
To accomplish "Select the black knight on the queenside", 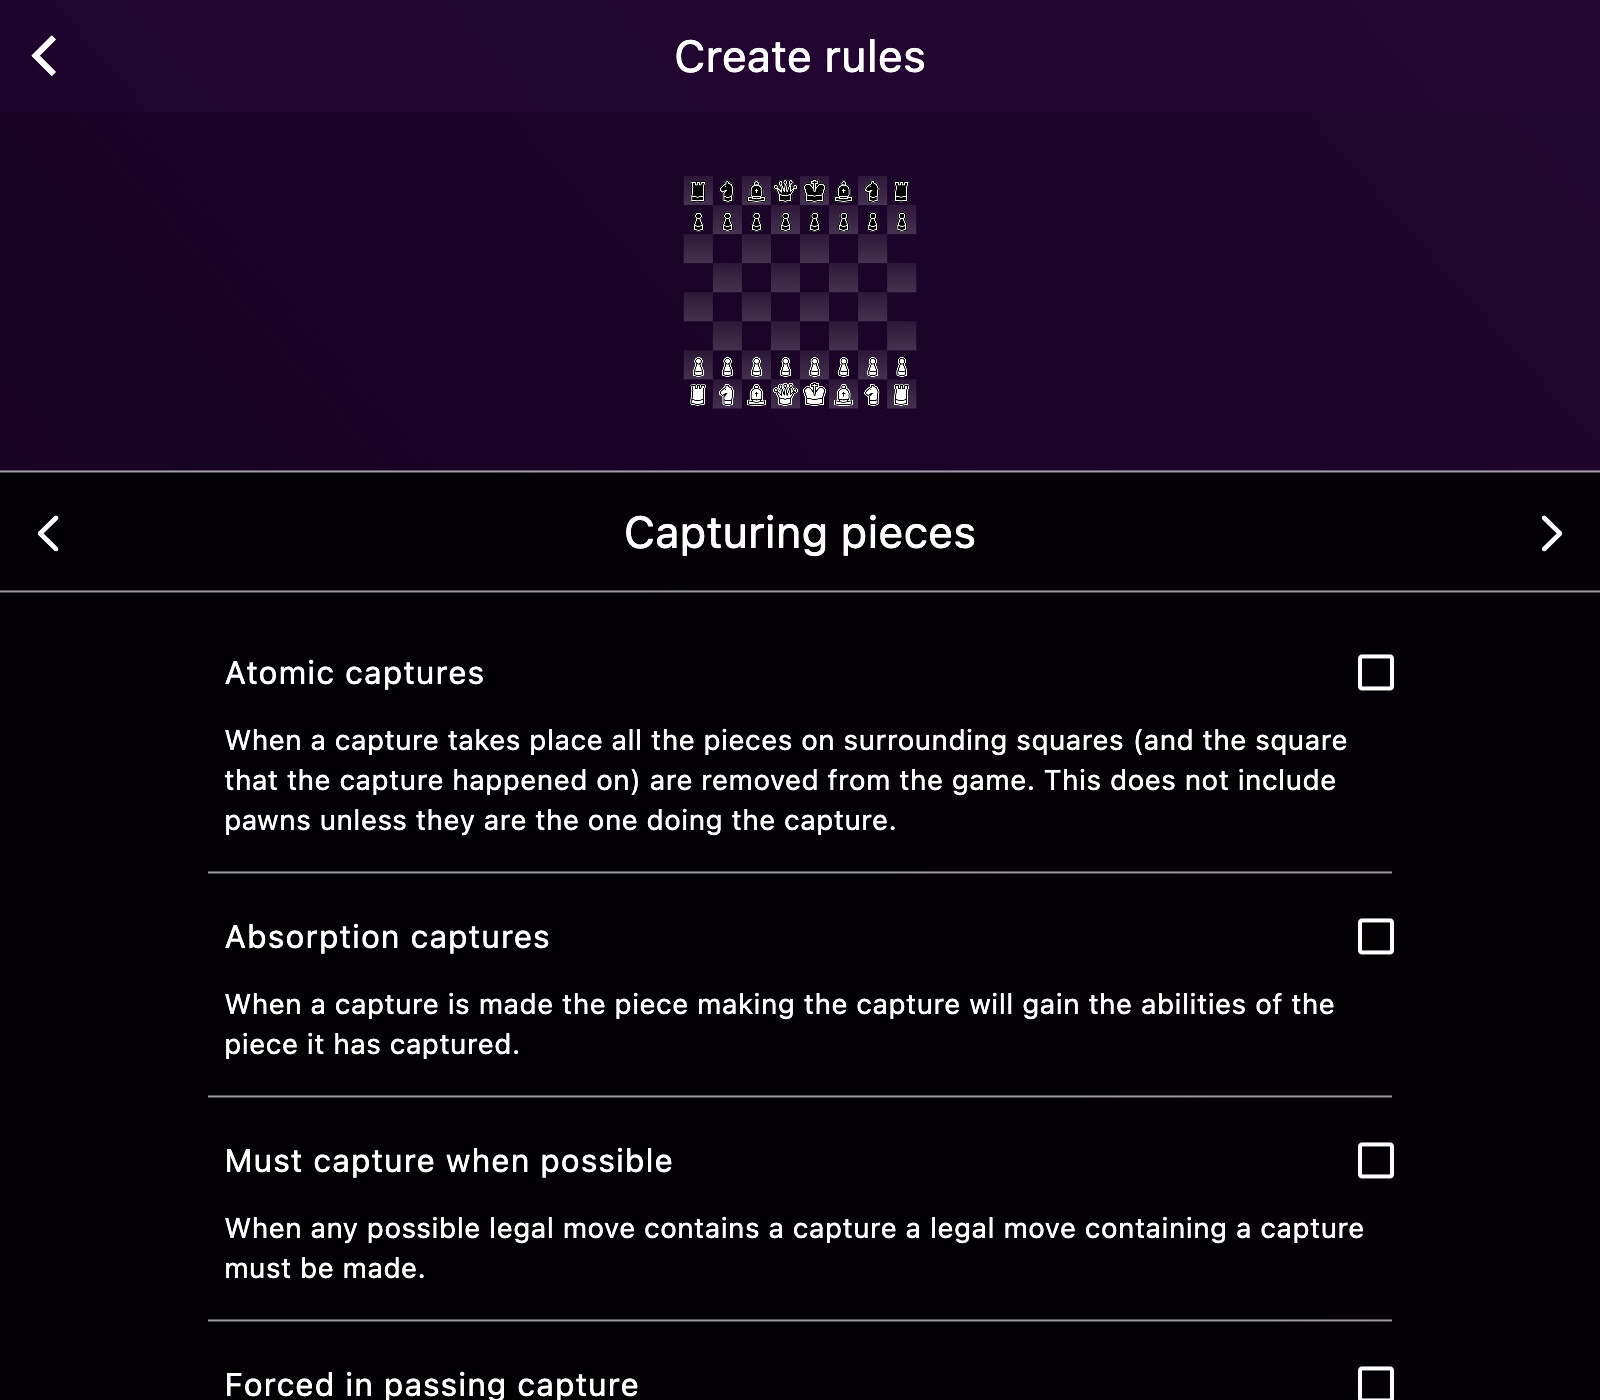I will [x=726, y=191].
